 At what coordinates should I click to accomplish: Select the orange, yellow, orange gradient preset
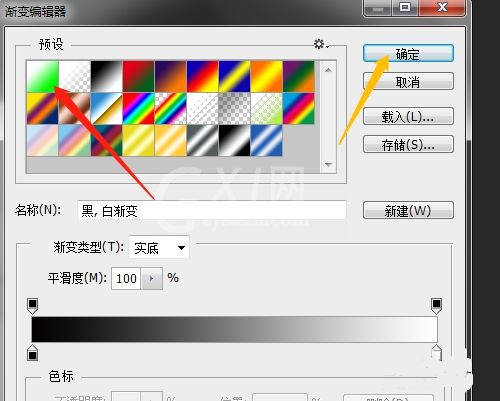[x=267, y=76]
